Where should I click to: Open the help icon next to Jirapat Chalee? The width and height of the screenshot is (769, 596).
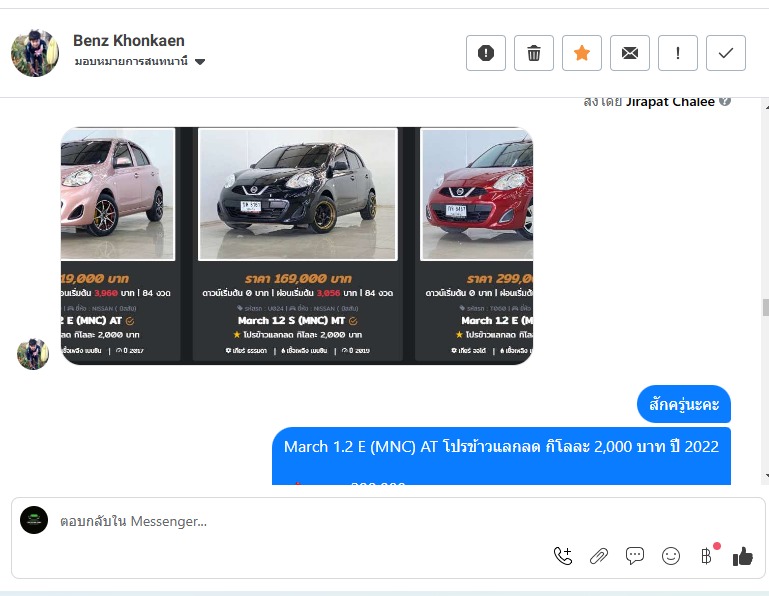coord(725,101)
